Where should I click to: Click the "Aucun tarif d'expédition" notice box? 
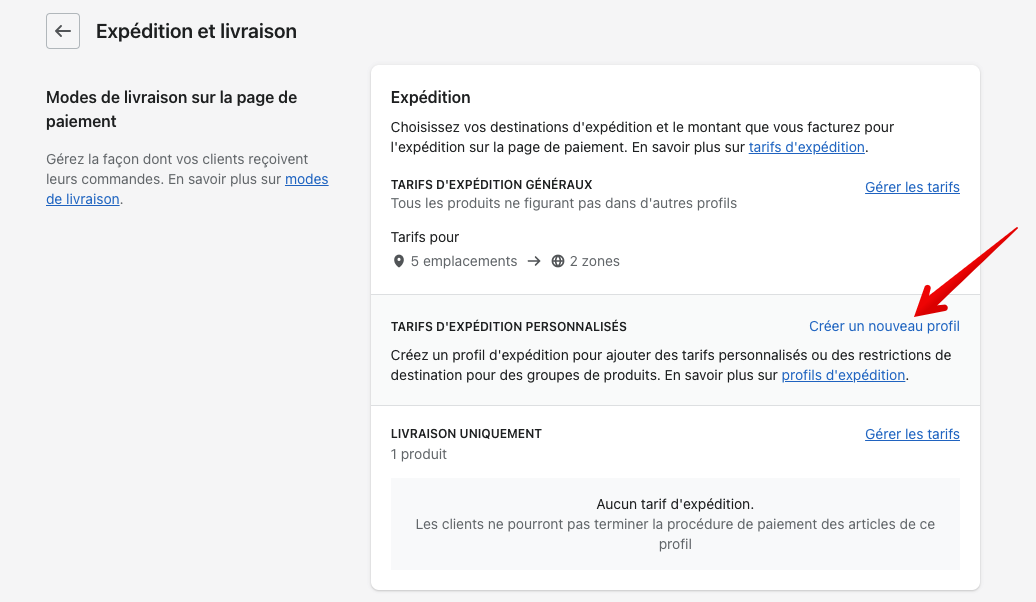tap(675, 524)
